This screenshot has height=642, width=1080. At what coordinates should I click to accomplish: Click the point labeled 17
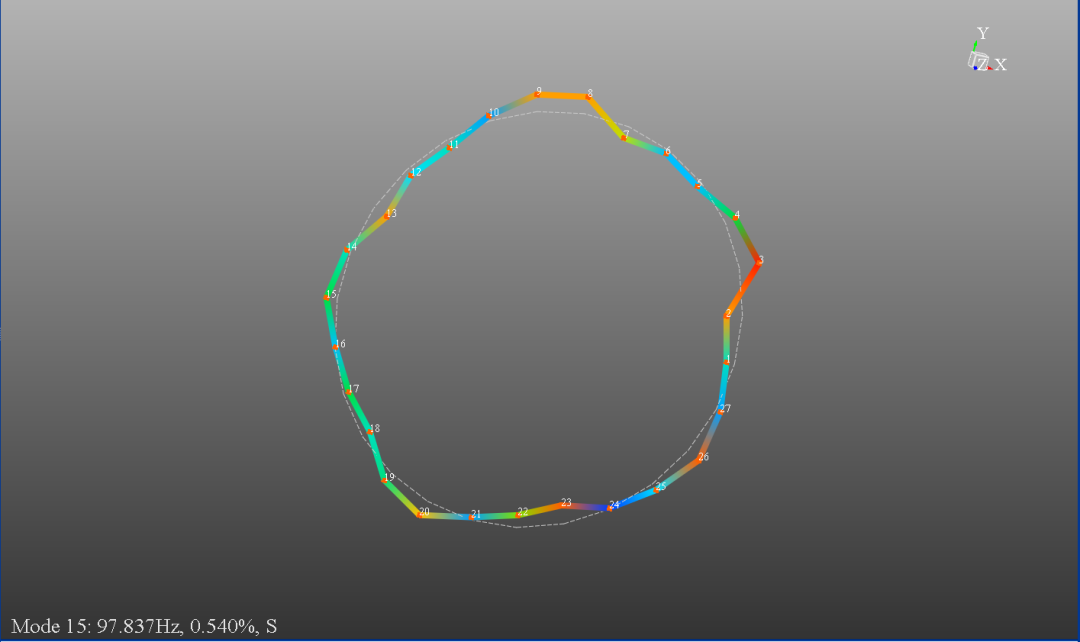[350, 391]
